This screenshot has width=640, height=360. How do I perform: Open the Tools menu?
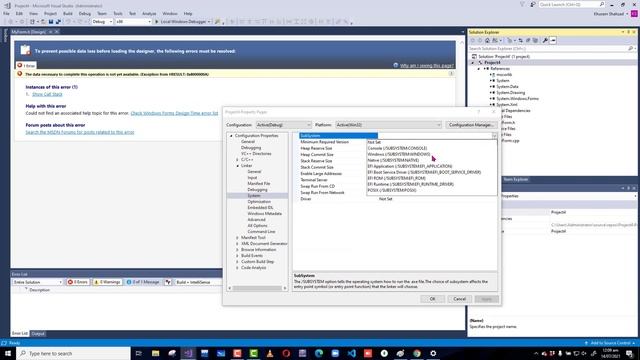point(118,13)
